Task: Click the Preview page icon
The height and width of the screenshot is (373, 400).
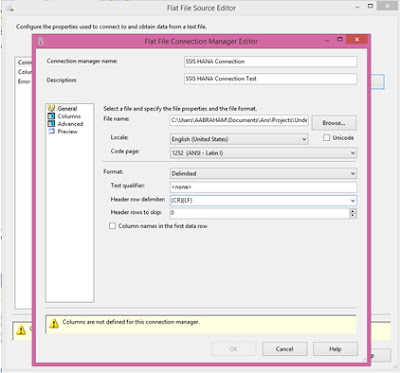Action: point(51,131)
